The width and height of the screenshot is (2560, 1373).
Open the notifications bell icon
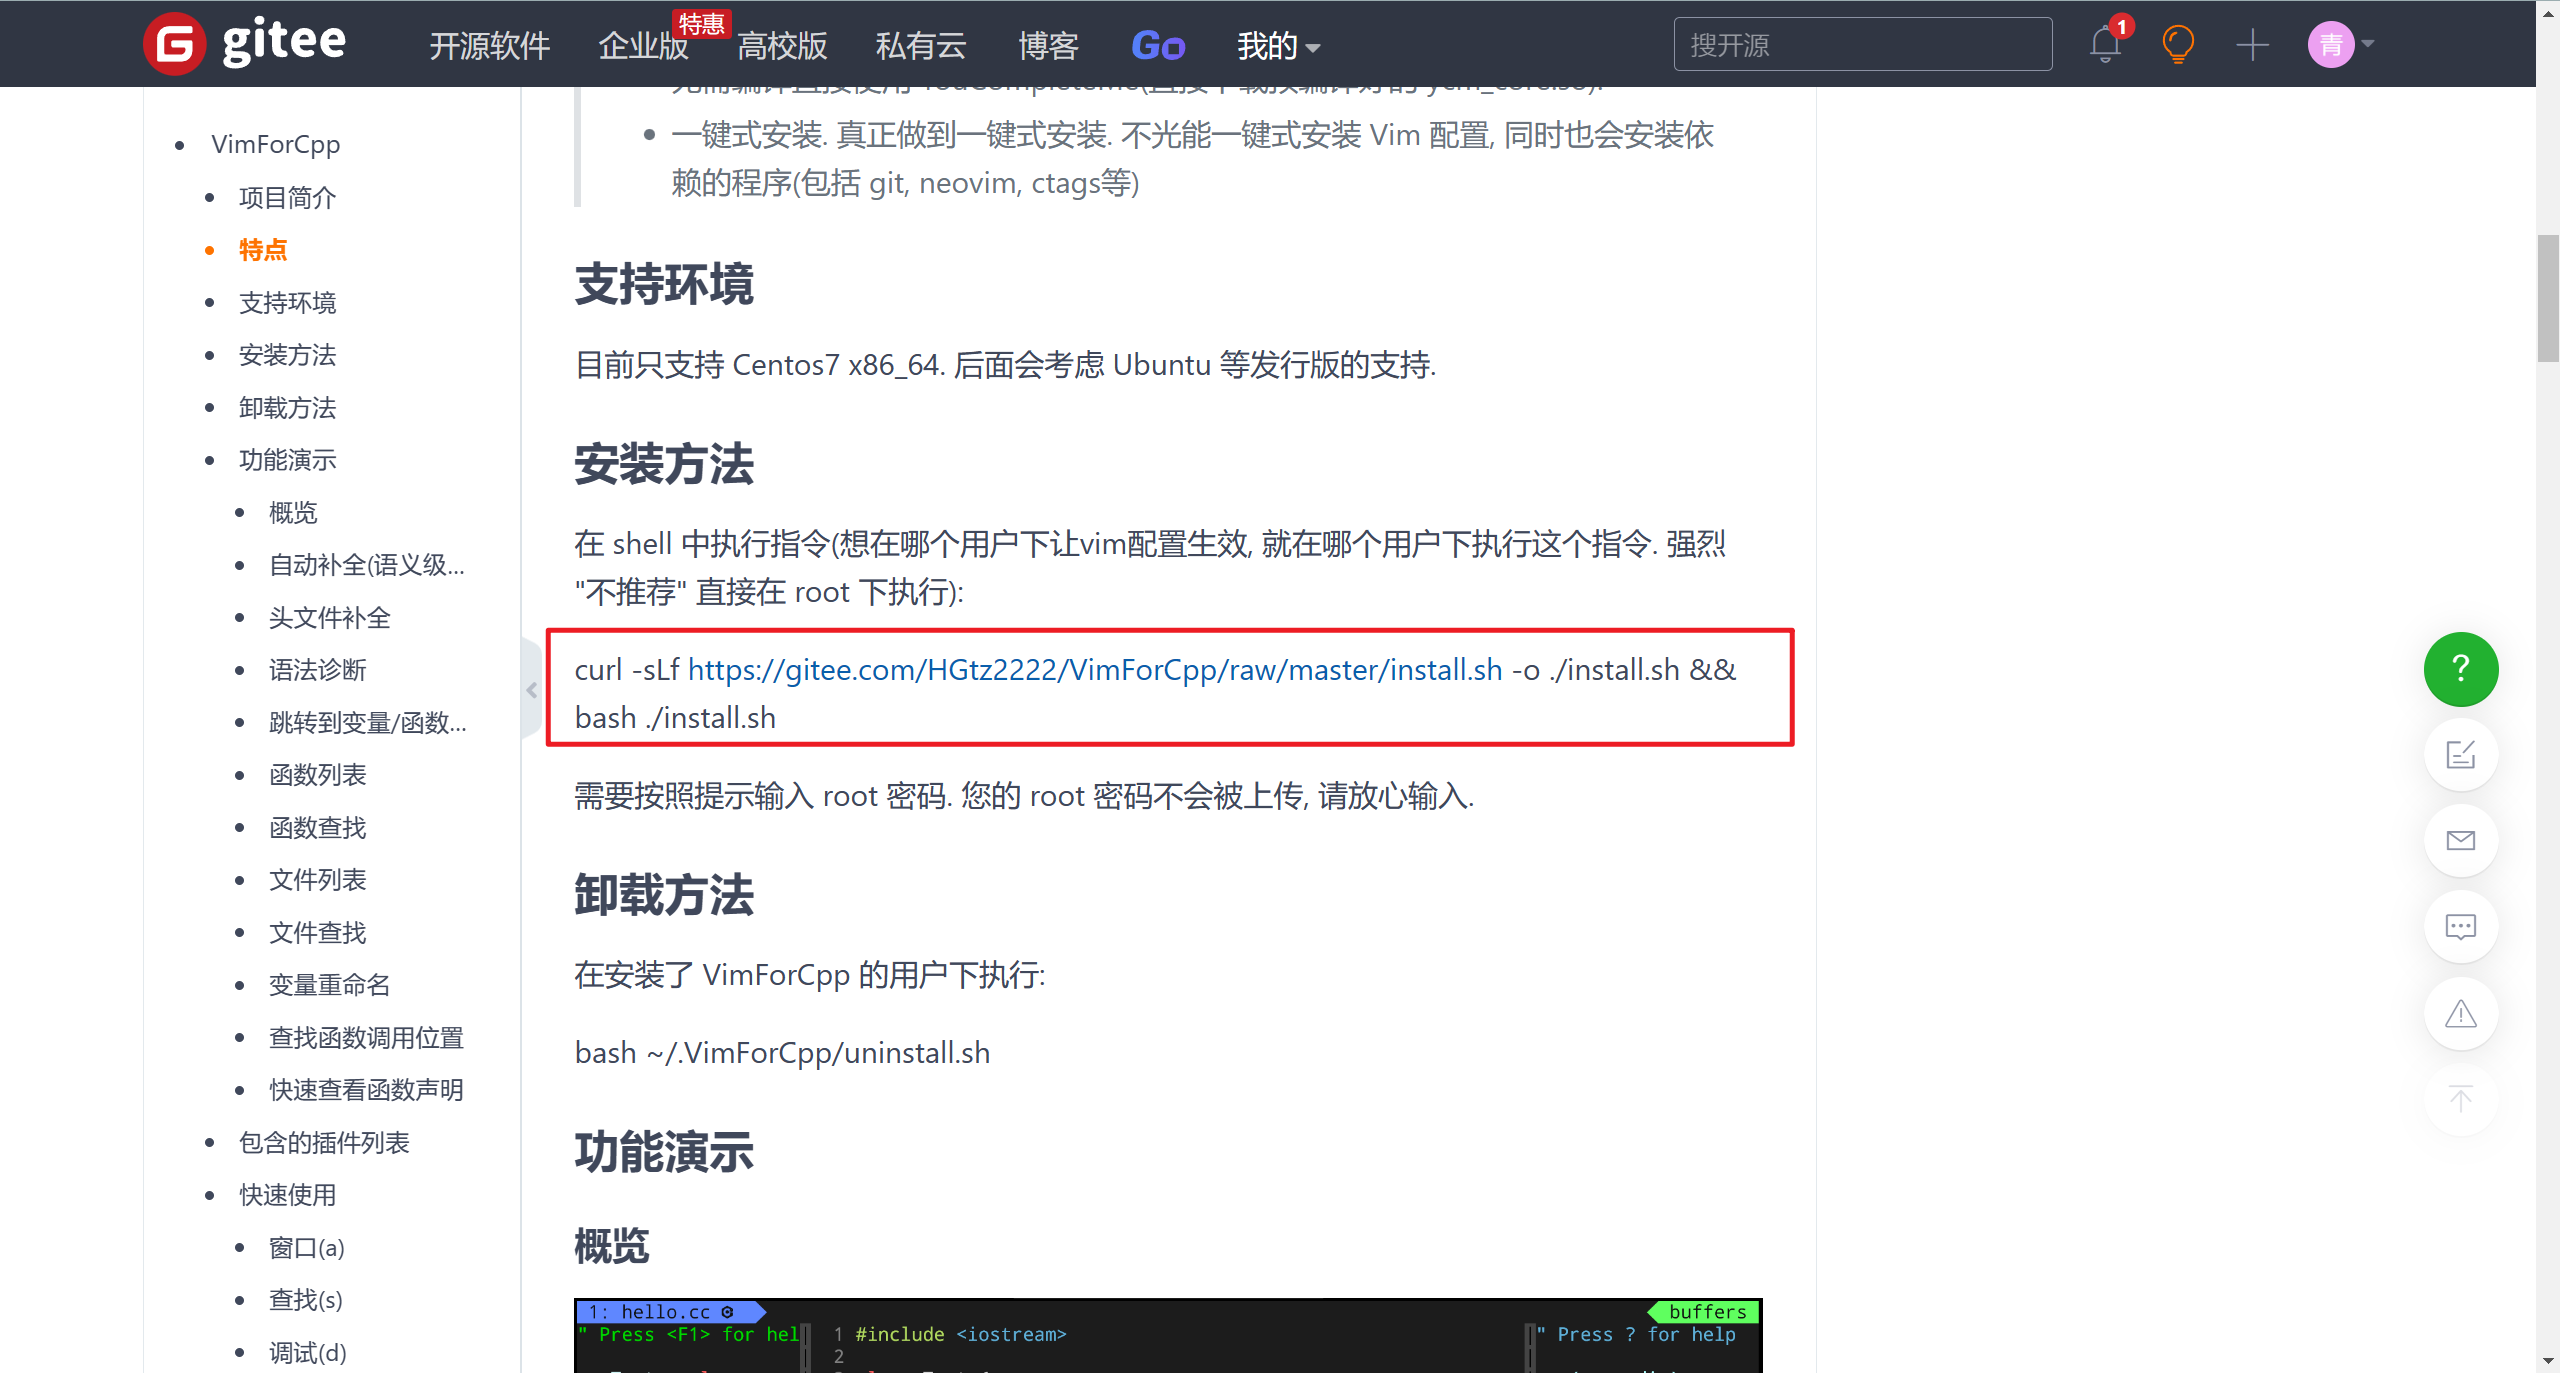pos(2104,44)
